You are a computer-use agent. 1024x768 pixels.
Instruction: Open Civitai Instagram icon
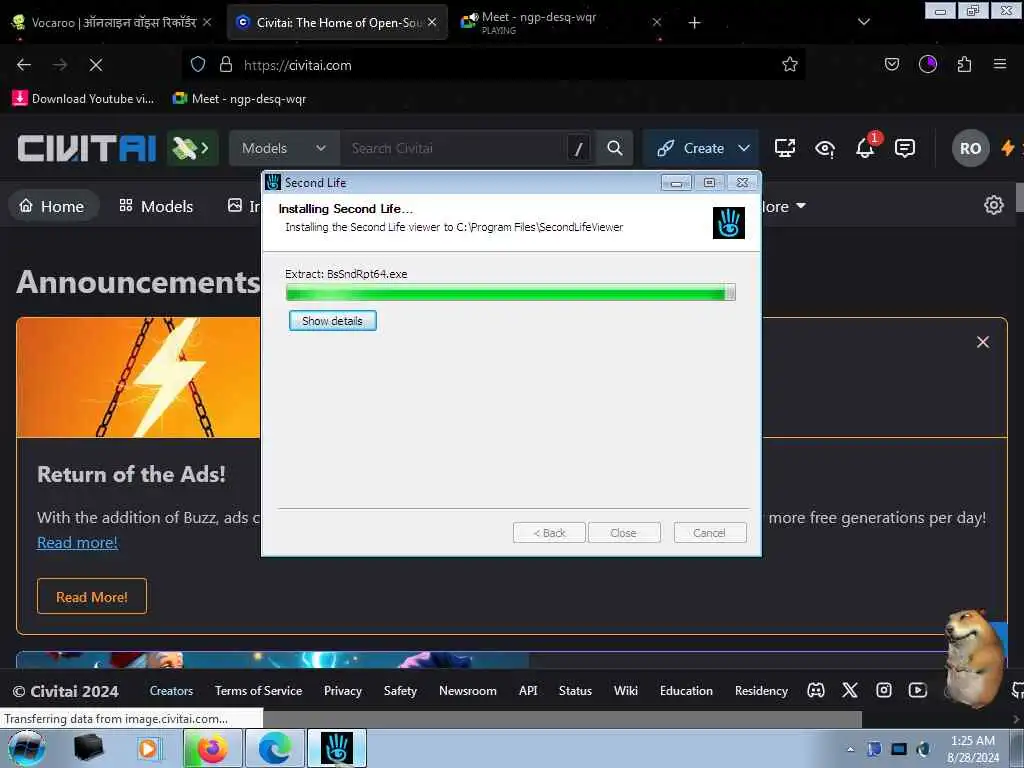tap(884, 690)
